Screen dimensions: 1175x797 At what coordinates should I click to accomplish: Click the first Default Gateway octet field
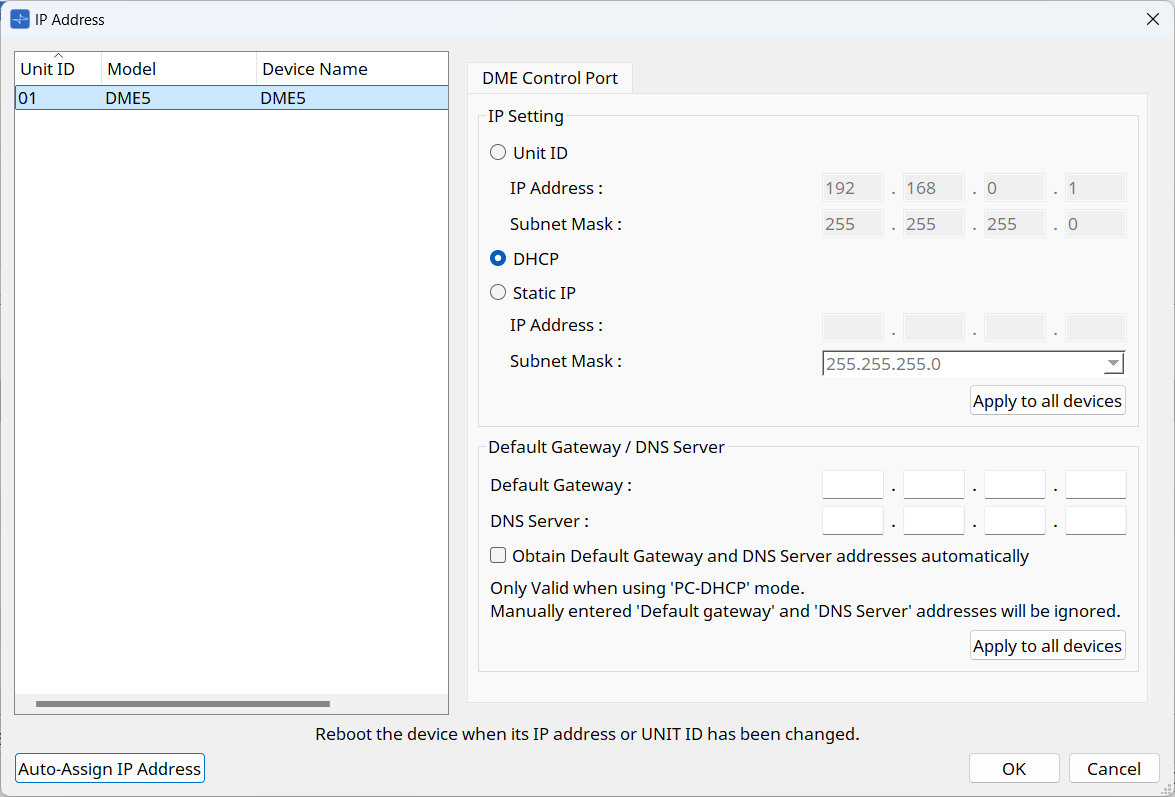pos(853,485)
